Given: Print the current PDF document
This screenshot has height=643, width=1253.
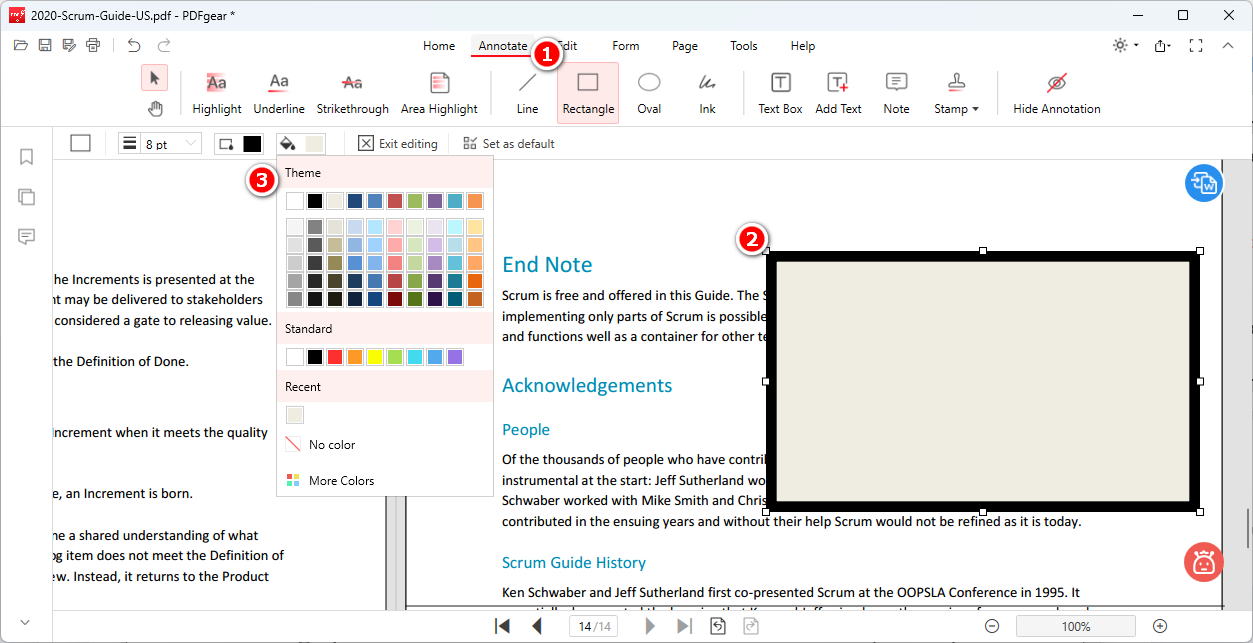Looking at the screenshot, I should coord(93,45).
